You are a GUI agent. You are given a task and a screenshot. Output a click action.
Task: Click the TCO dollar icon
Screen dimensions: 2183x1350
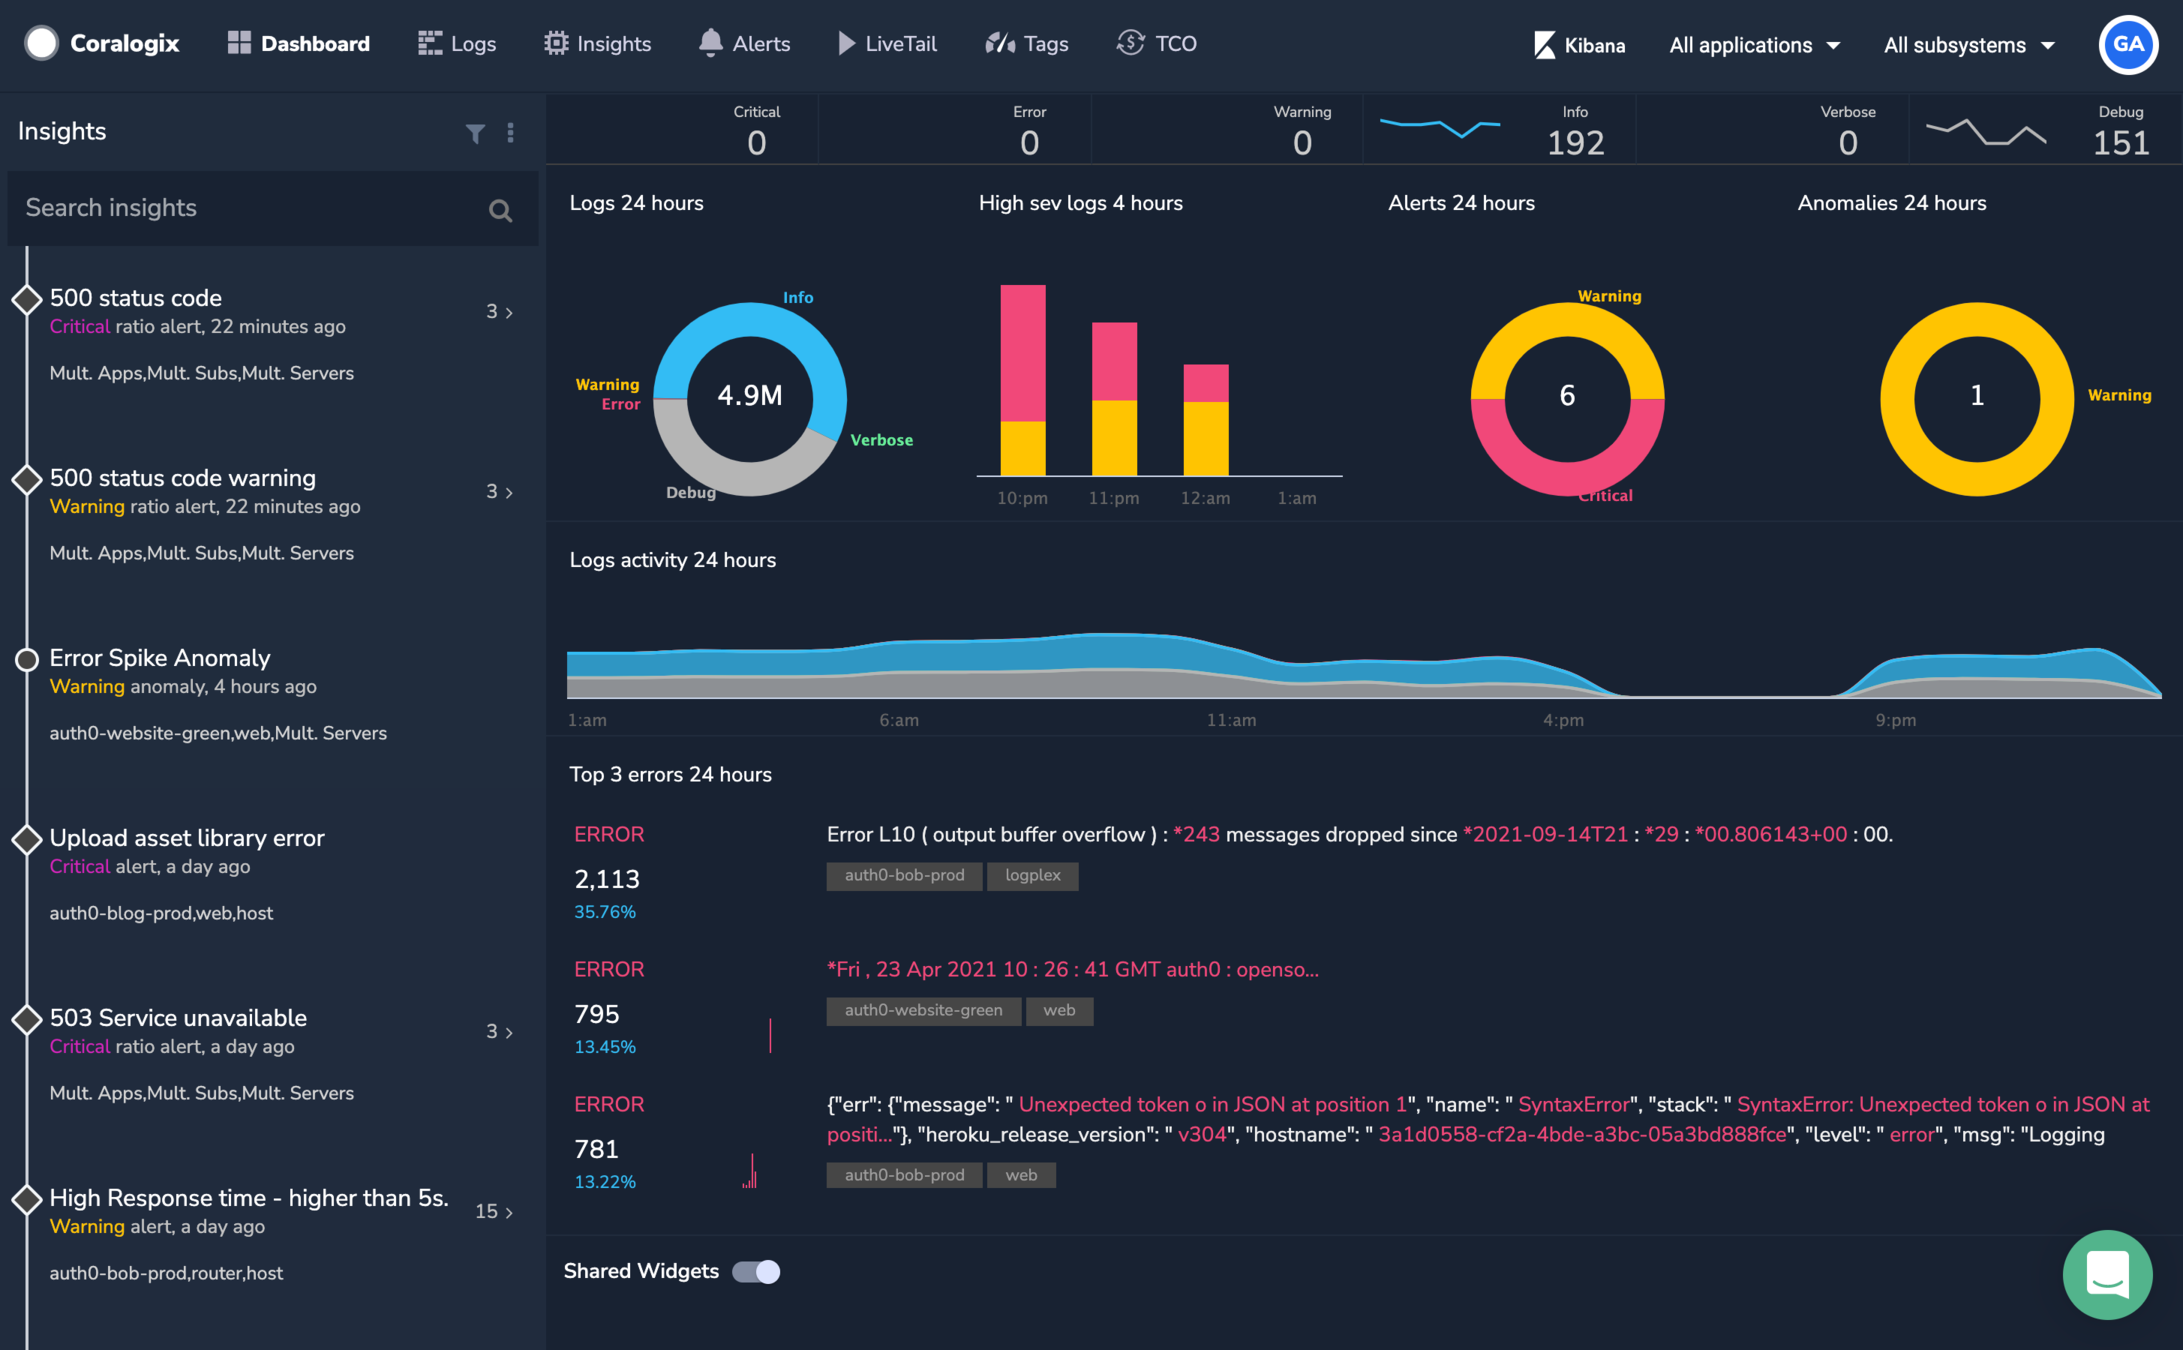(x=1130, y=43)
